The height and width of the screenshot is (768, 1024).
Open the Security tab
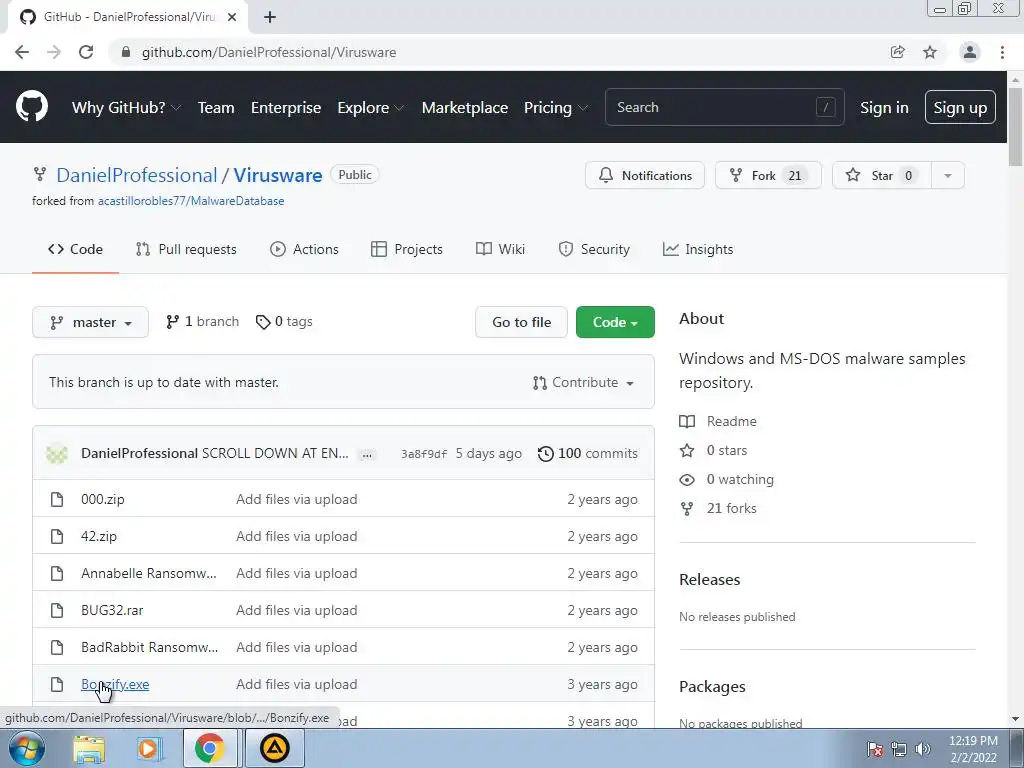(594, 249)
